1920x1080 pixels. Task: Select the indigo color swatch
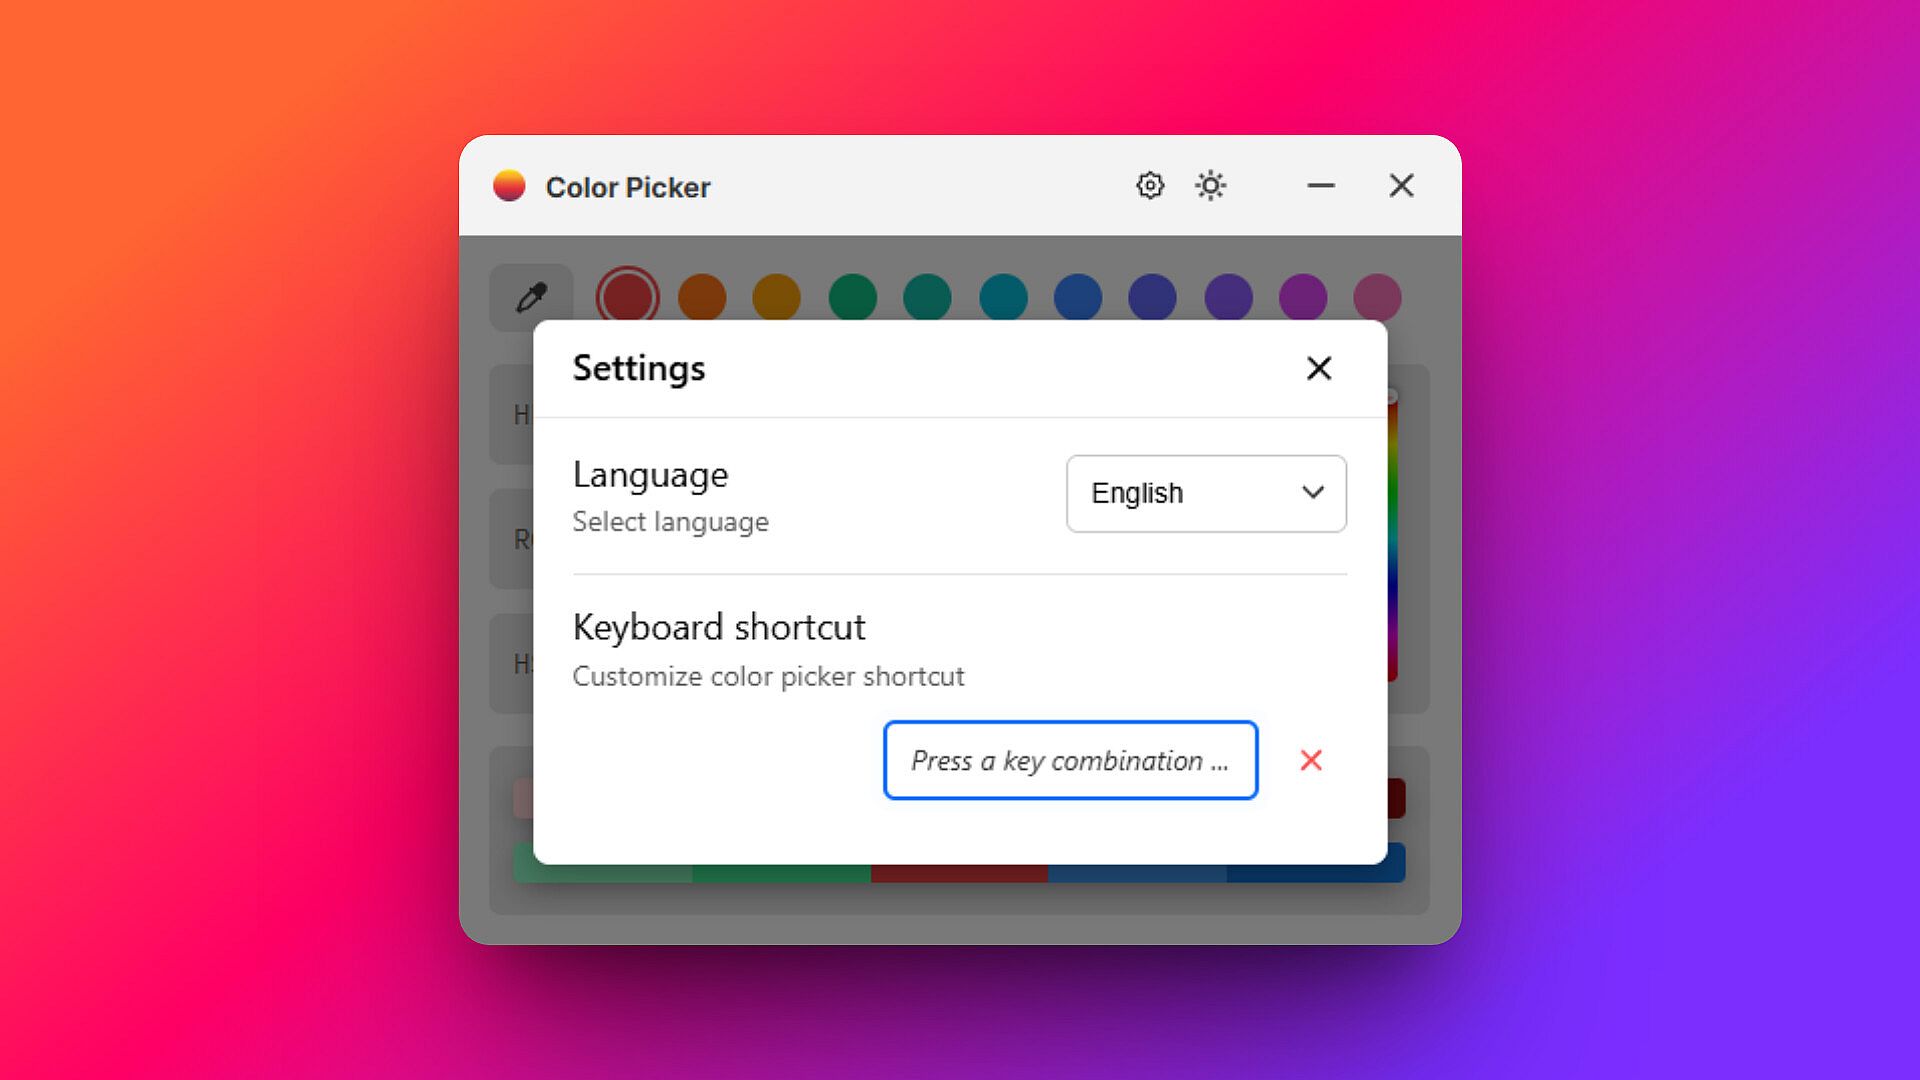(x=1152, y=297)
